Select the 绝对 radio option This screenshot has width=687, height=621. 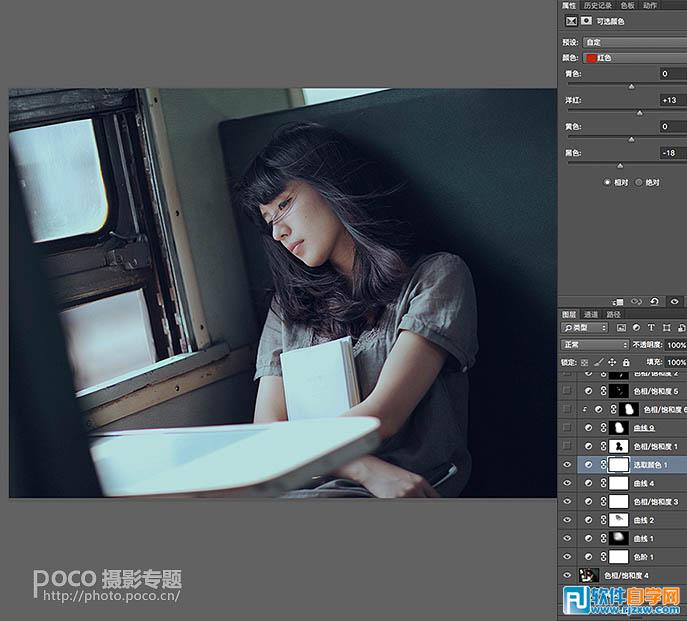click(x=638, y=182)
